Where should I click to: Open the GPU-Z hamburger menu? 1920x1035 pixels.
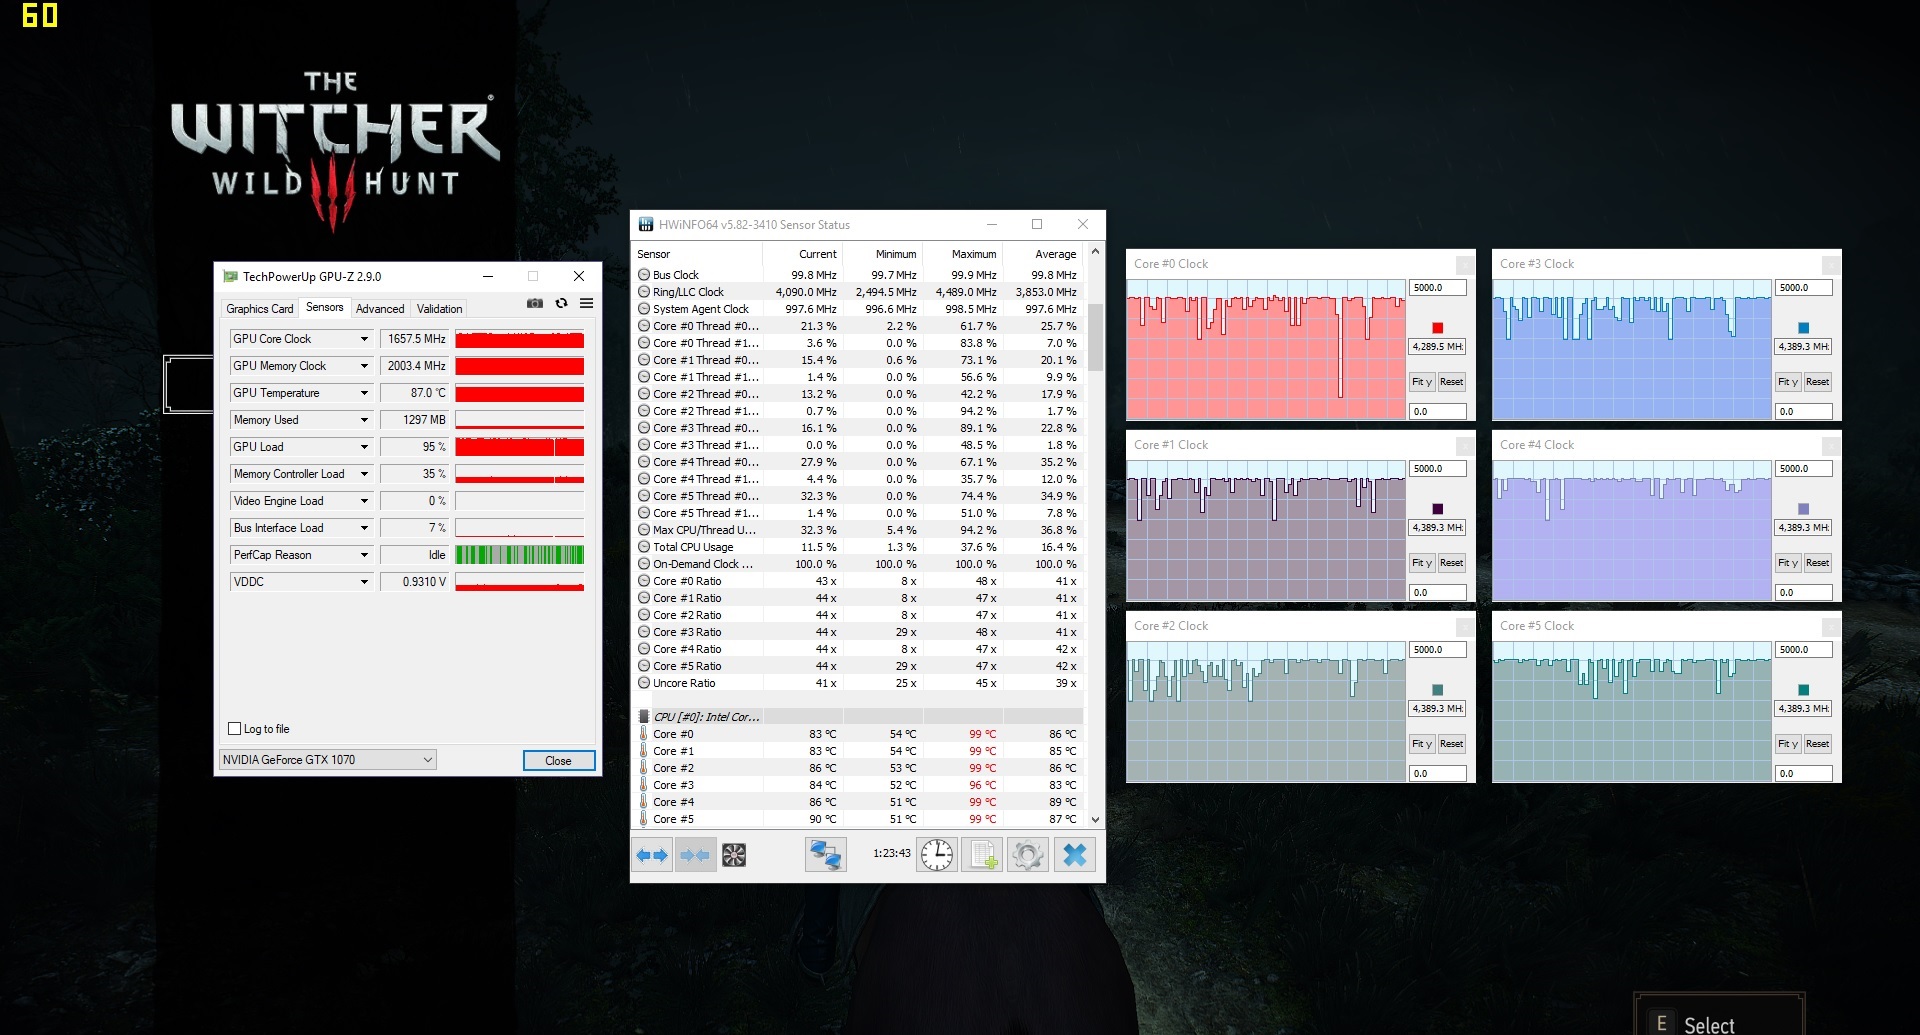click(587, 303)
